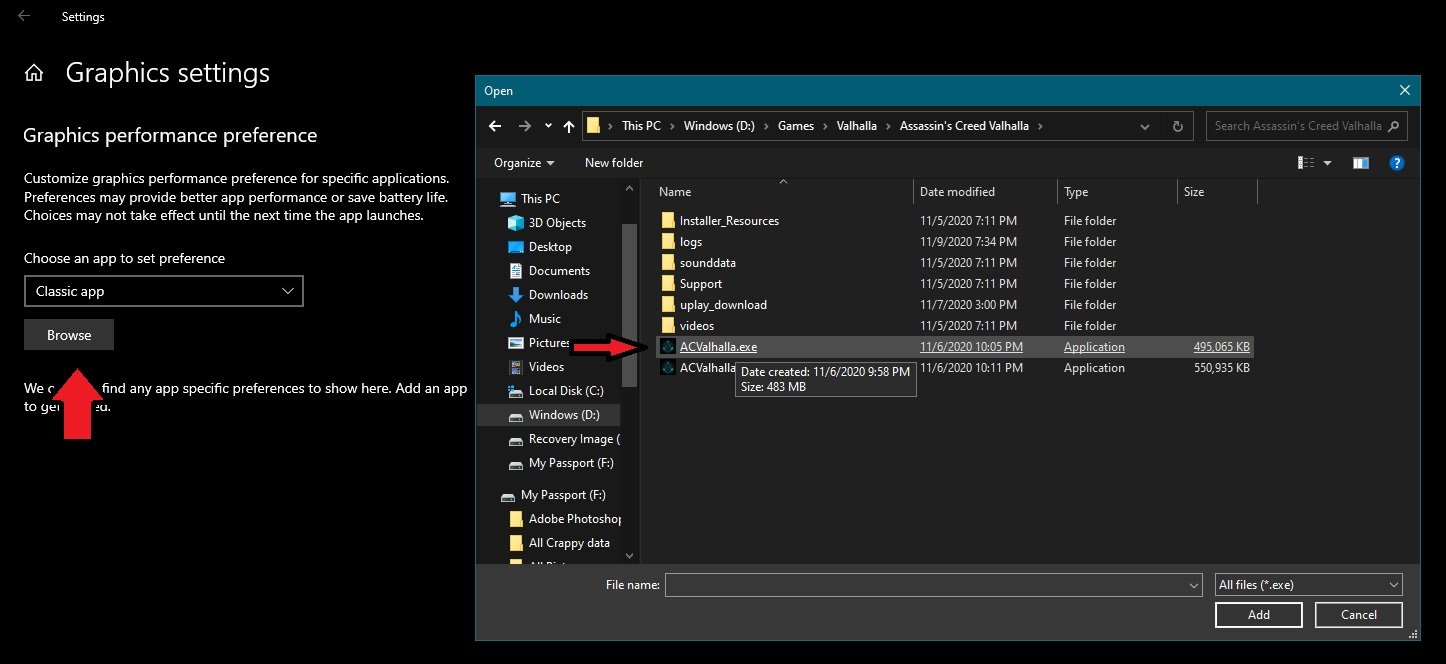Select the Support folder in the file list
Image resolution: width=1446 pixels, height=664 pixels.
point(701,284)
